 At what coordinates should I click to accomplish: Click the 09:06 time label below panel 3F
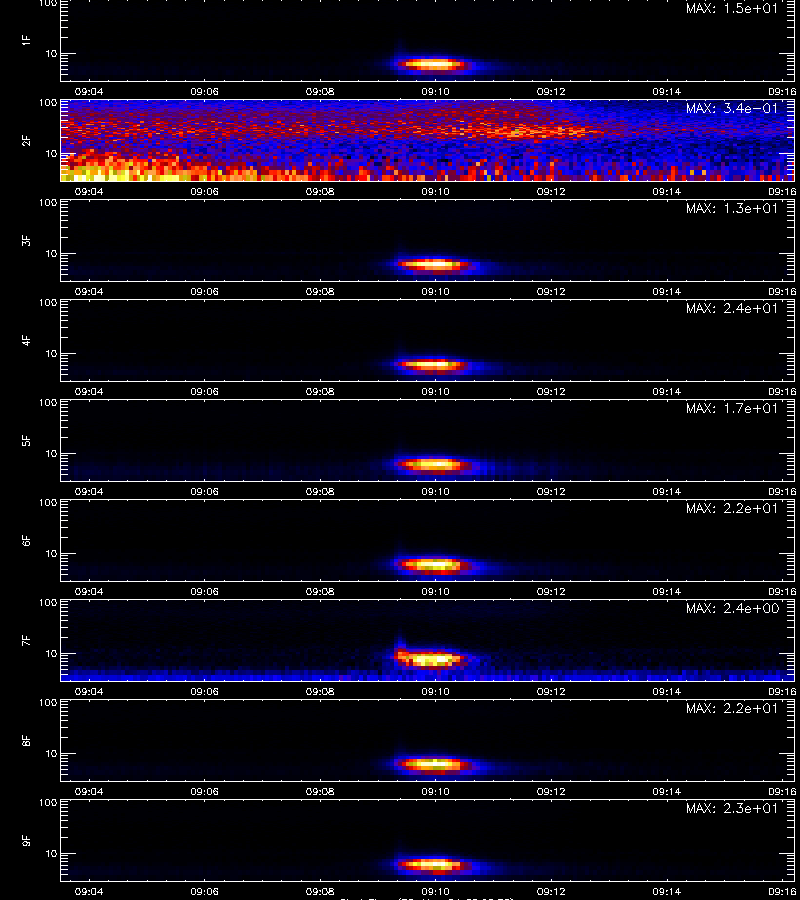[x=204, y=292]
